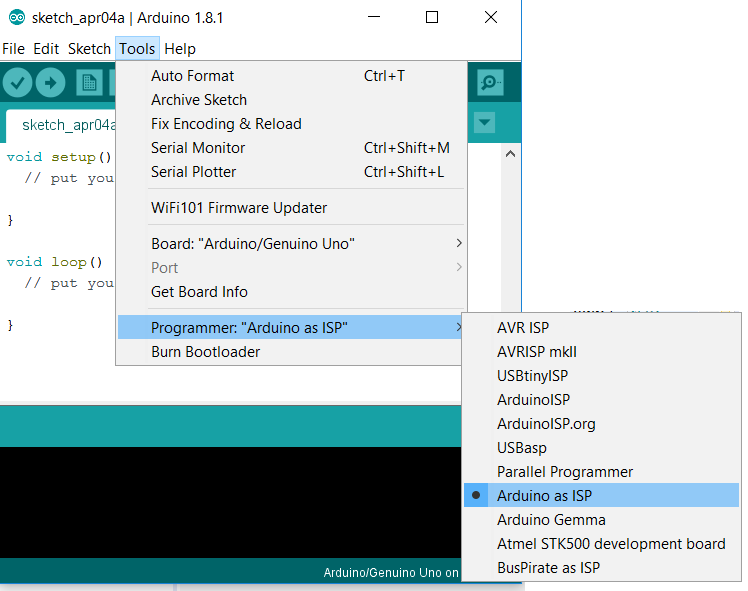
Task: Open the Serial Monitor magnifier icon
Action: (x=490, y=83)
